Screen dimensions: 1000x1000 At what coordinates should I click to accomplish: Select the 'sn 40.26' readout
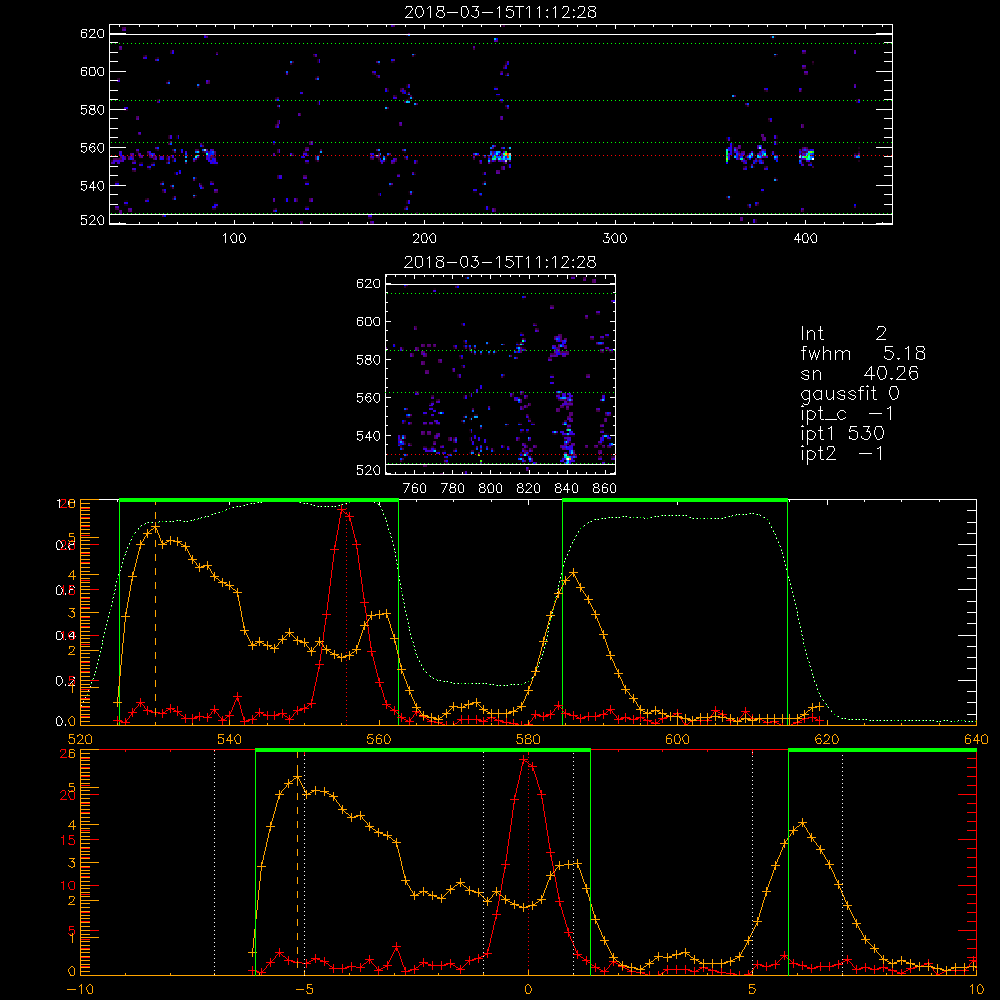(x=860, y=373)
